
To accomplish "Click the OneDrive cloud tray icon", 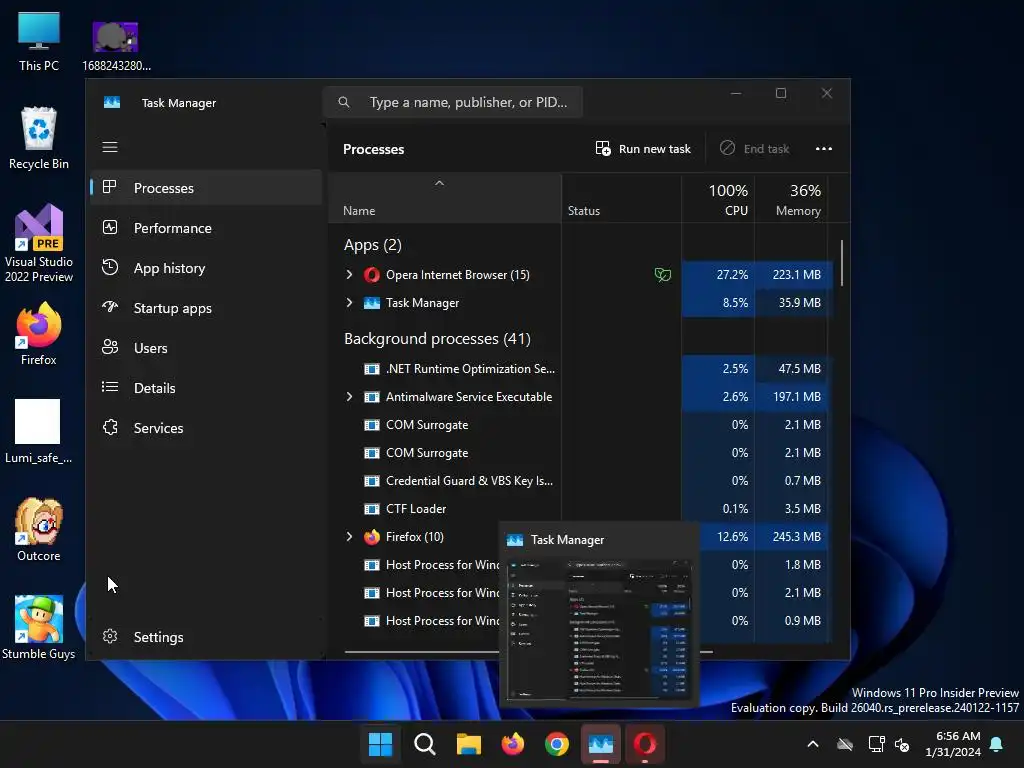I will 845,744.
